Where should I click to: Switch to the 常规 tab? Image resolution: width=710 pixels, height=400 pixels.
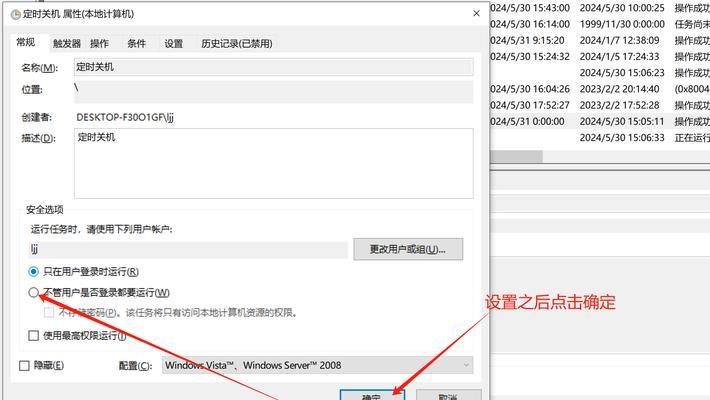(26, 43)
